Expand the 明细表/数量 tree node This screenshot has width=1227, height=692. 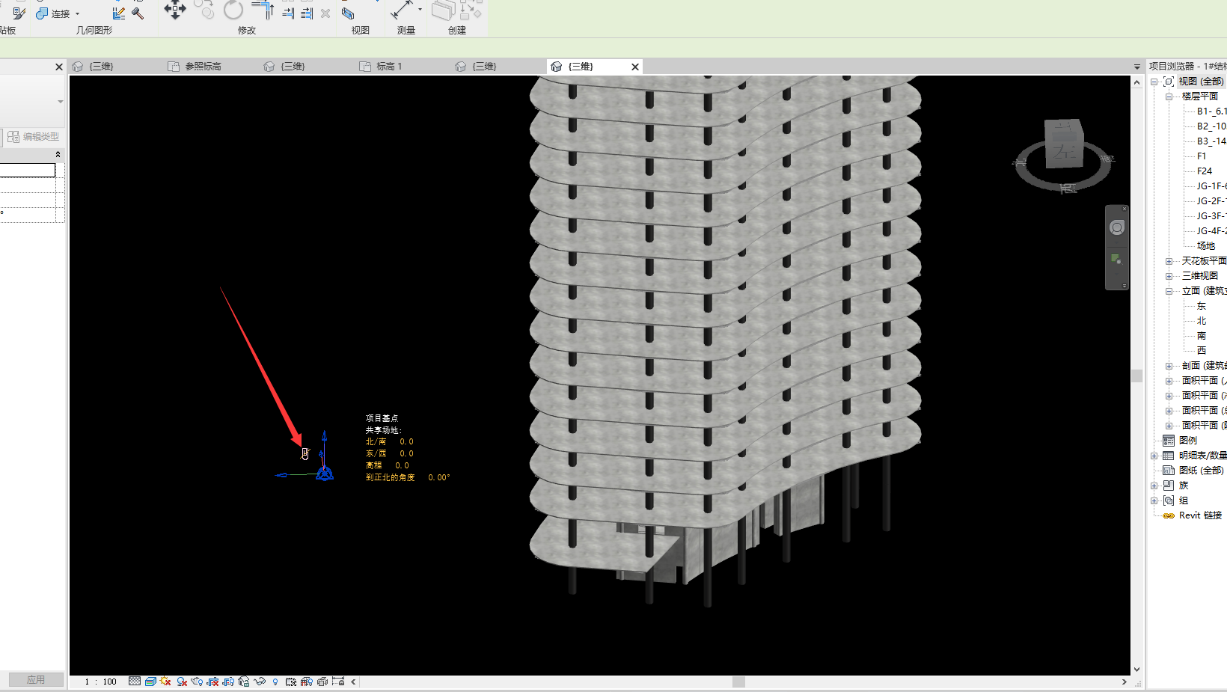click(1155, 455)
